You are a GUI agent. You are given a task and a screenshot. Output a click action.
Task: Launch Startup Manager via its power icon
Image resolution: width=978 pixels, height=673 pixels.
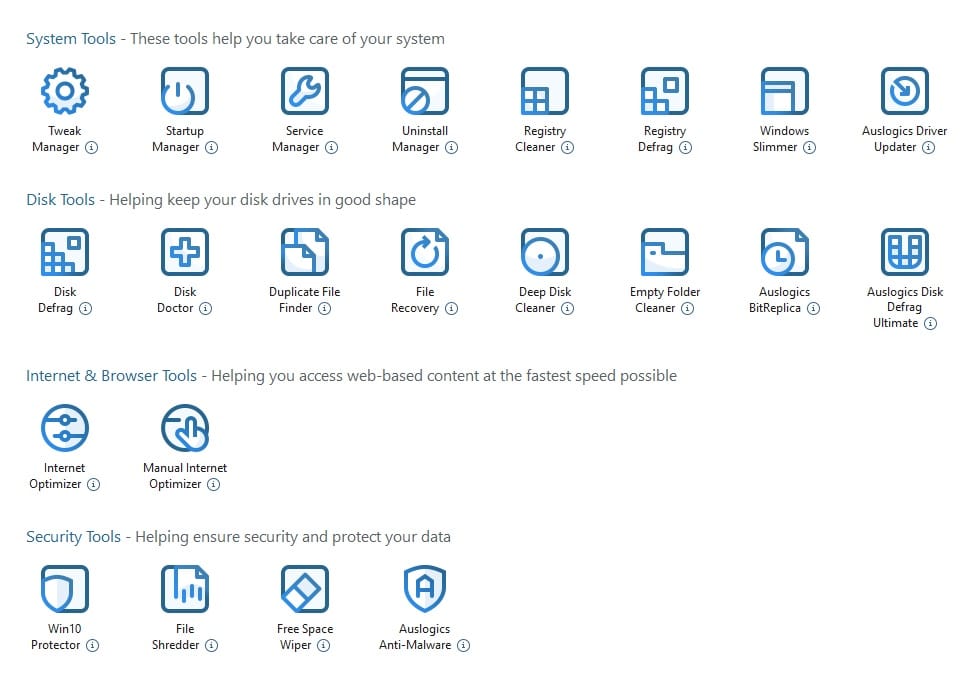click(185, 91)
